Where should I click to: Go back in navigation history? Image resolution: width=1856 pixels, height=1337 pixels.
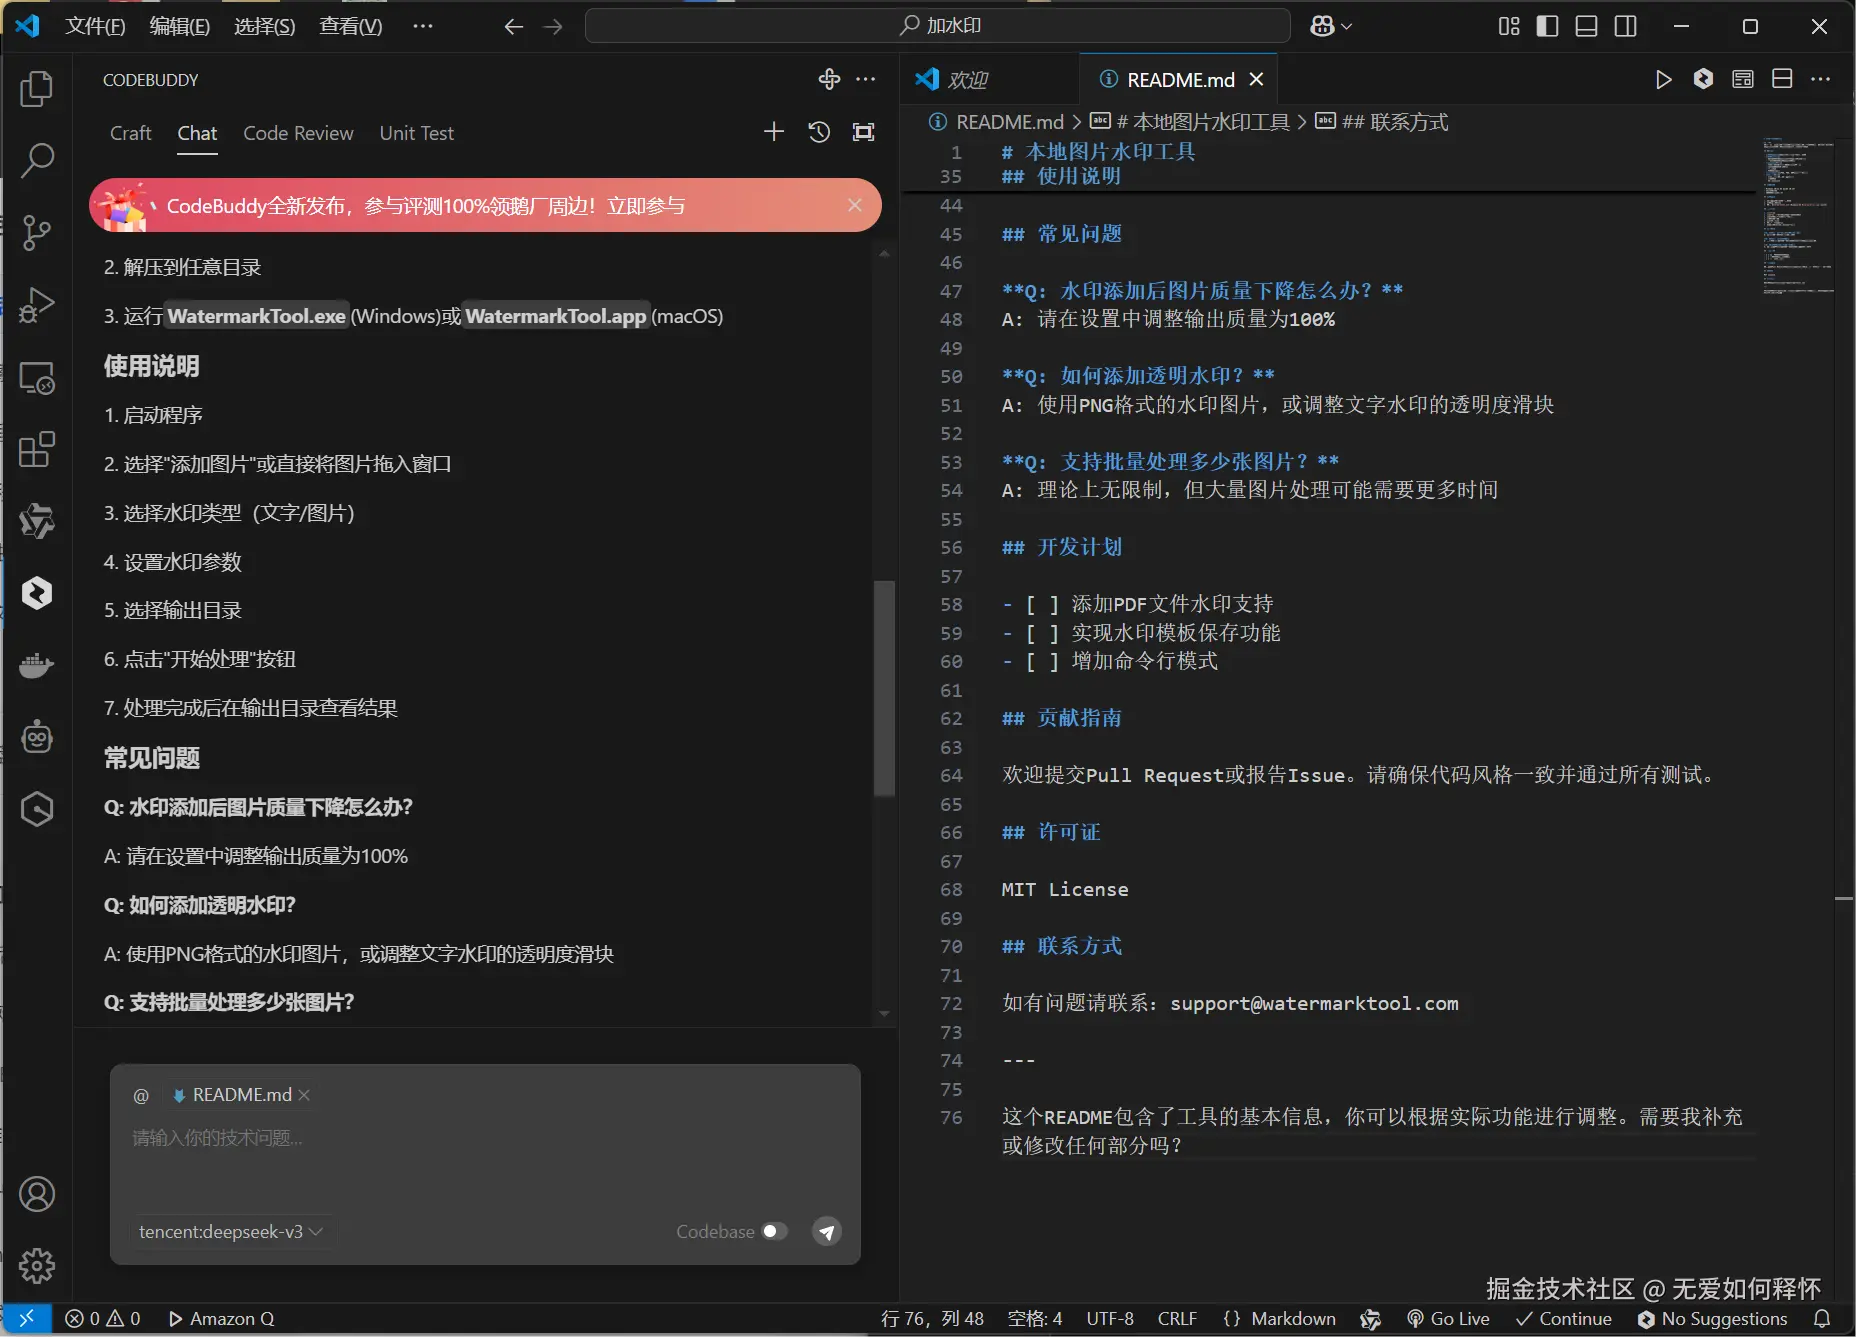coord(514,27)
